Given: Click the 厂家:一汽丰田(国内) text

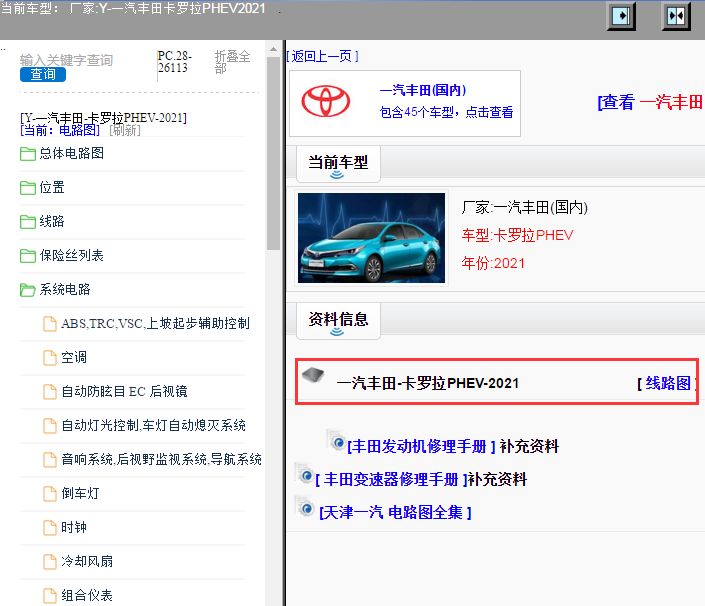Looking at the screenshot, I should [525, 207].
